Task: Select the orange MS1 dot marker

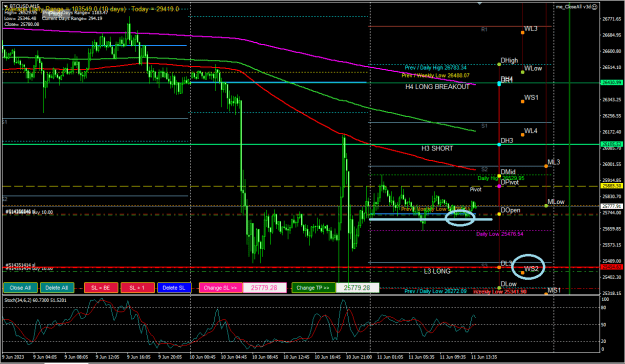Action: coord(546,294)
